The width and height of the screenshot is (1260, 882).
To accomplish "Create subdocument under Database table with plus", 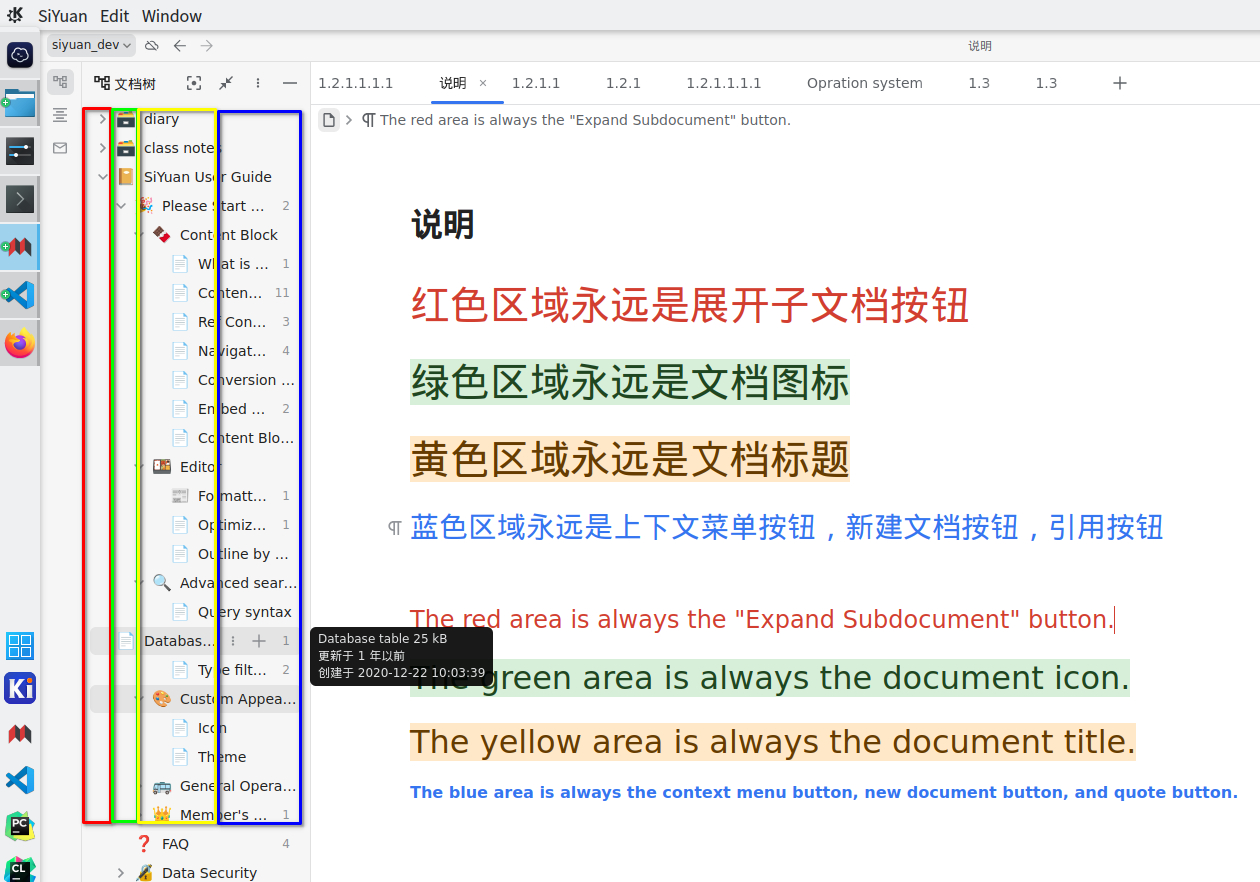I will point(259,641).
